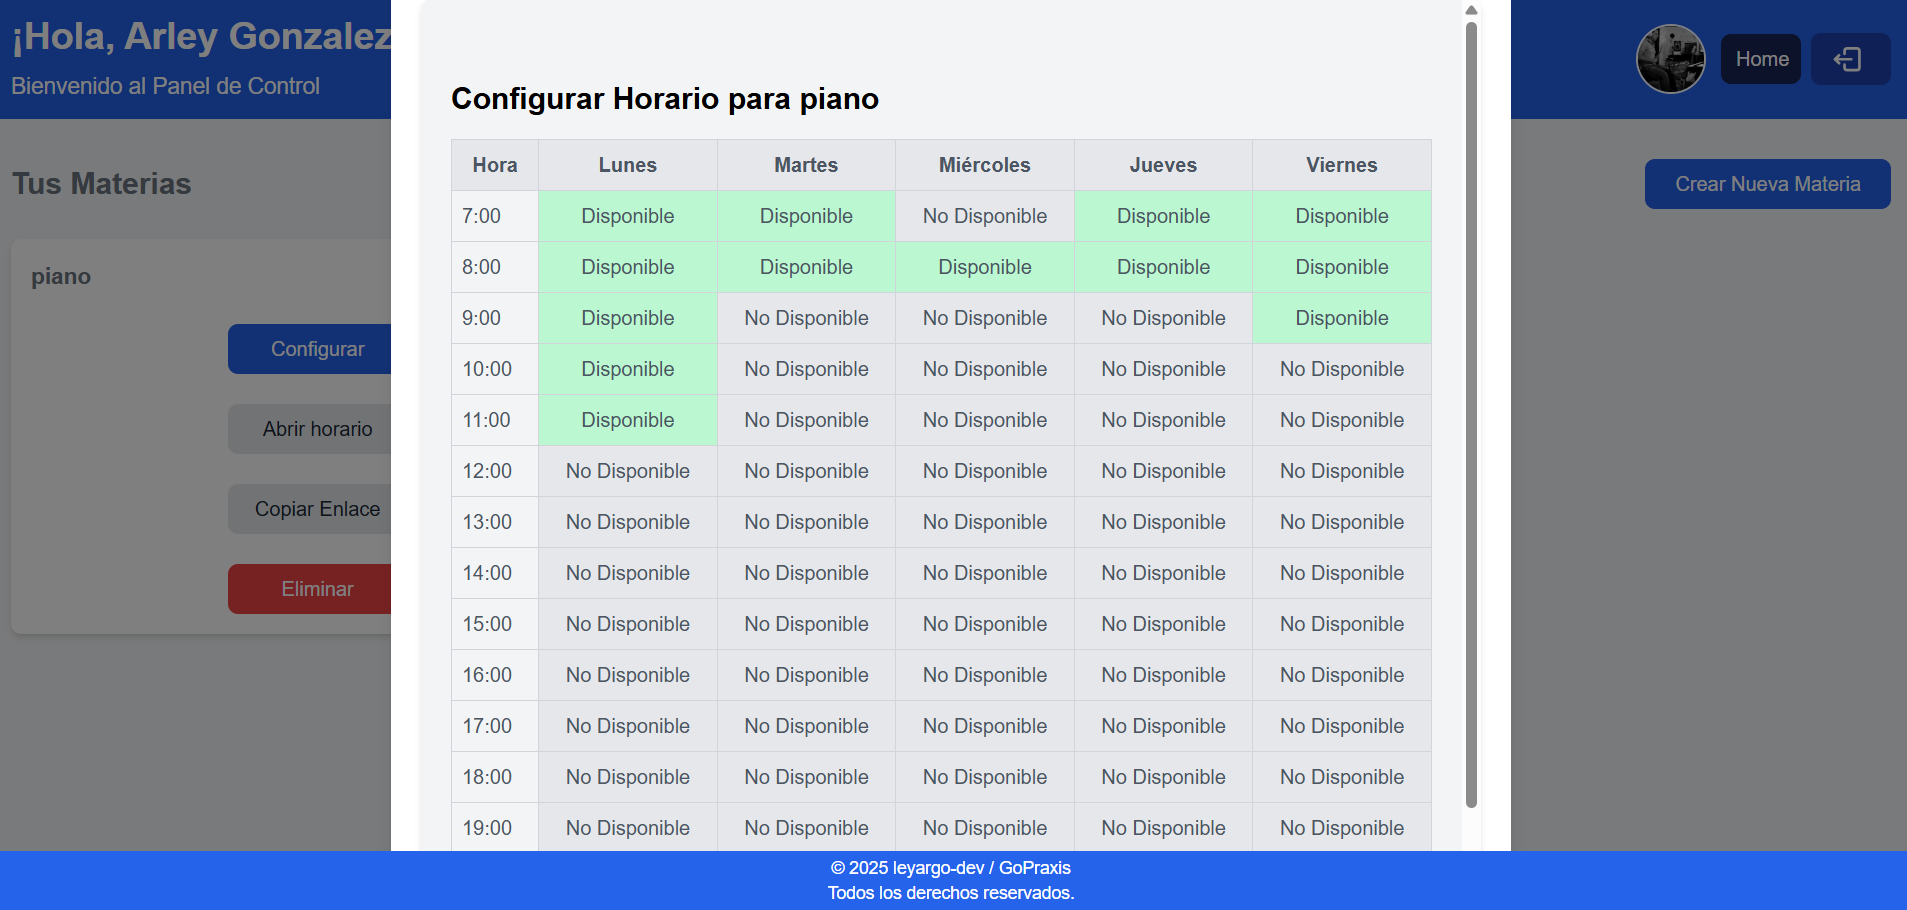Go to Home page
The height and width of the screenshot is (910, 1907).
tap(1760, 59)
